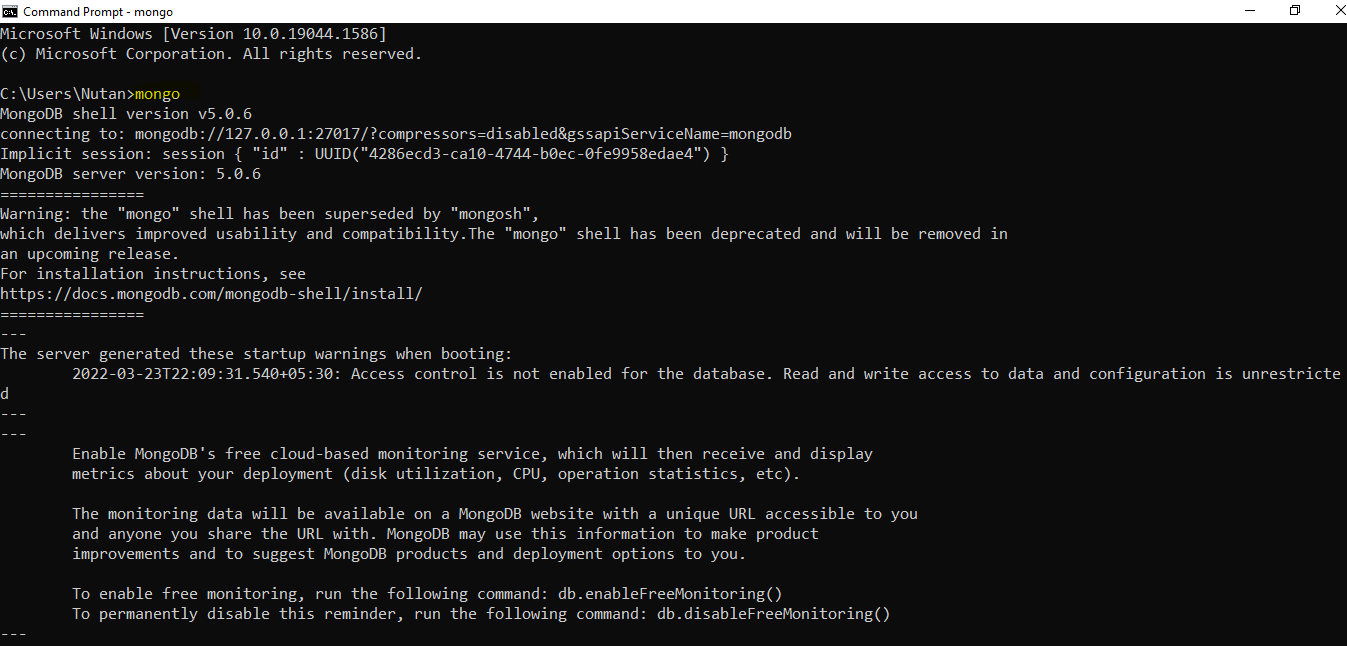Click the 'Command Prompt - mongo' title text
The image size is (1347, 646).
click(x=98, y=12)
